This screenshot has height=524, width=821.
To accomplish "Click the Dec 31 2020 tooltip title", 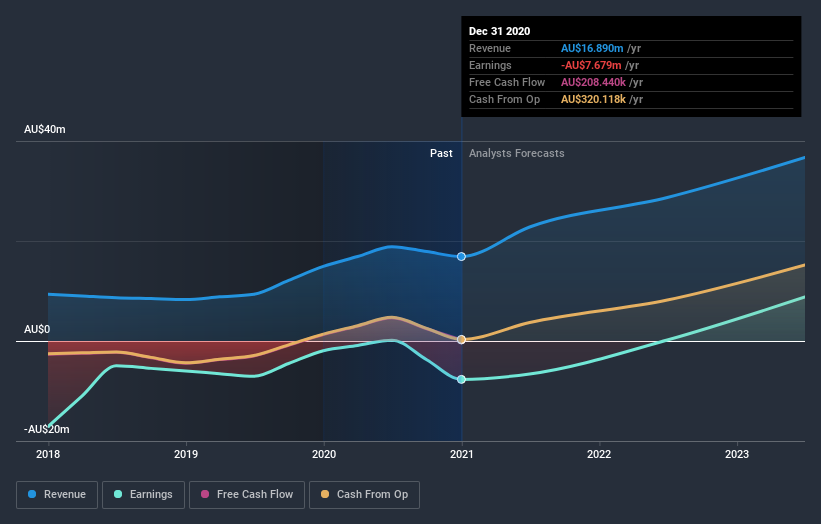I will point(500,31).
